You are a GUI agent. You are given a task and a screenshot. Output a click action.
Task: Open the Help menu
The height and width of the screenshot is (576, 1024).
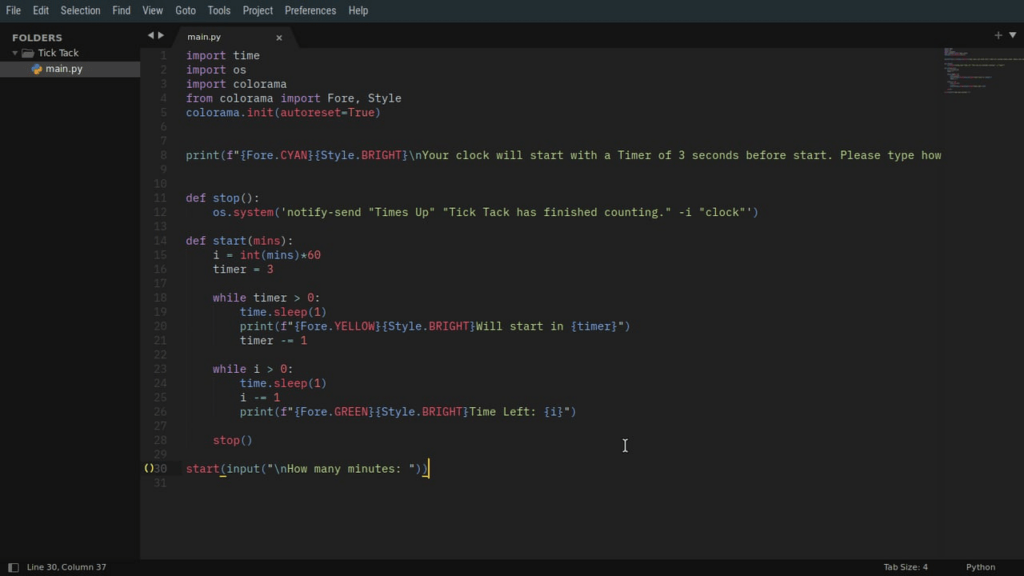click(x=358, y=10)
